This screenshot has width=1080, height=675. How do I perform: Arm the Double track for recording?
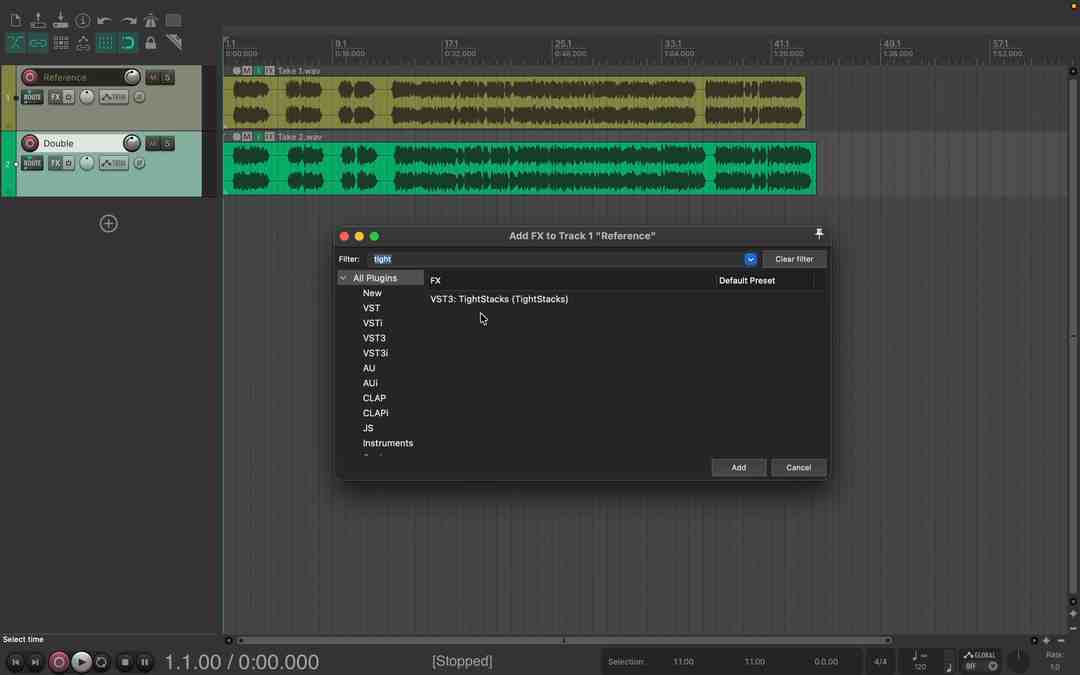(30, 143)
